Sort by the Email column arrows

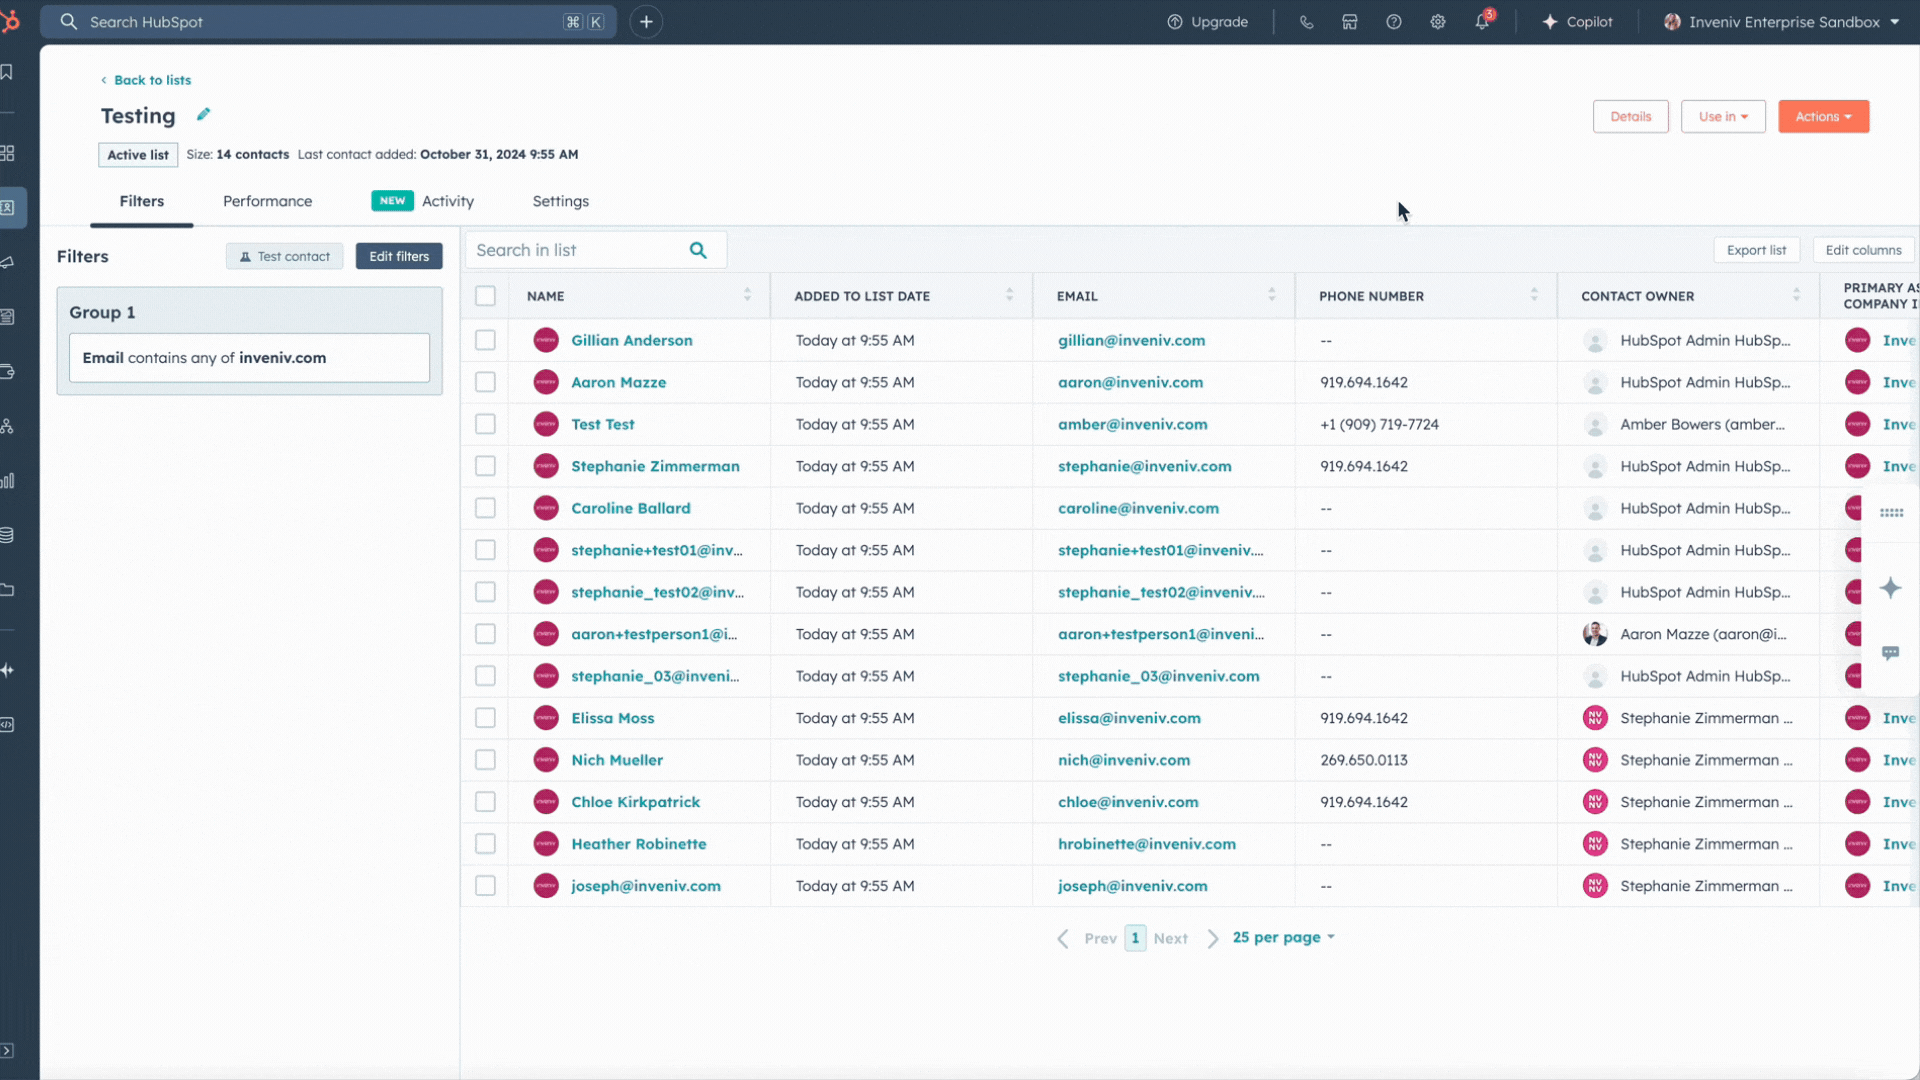(1271, 295)
